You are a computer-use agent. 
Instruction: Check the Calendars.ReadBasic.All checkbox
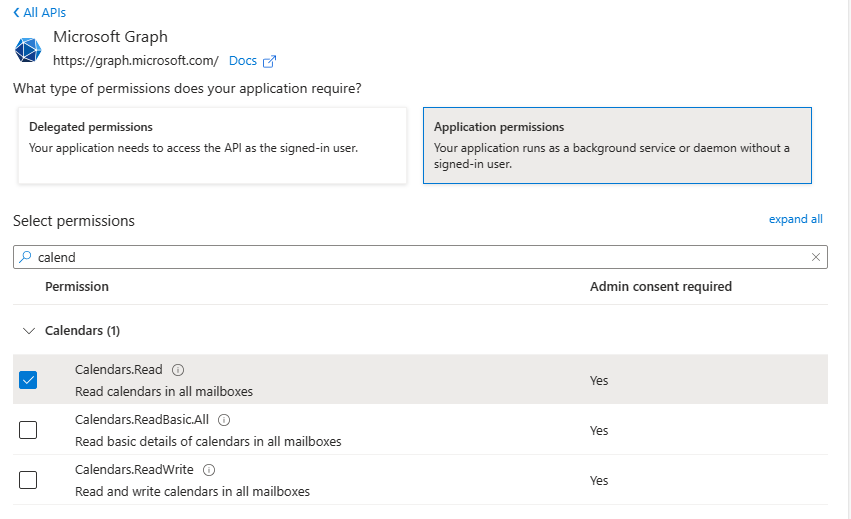tap(28, 430)
